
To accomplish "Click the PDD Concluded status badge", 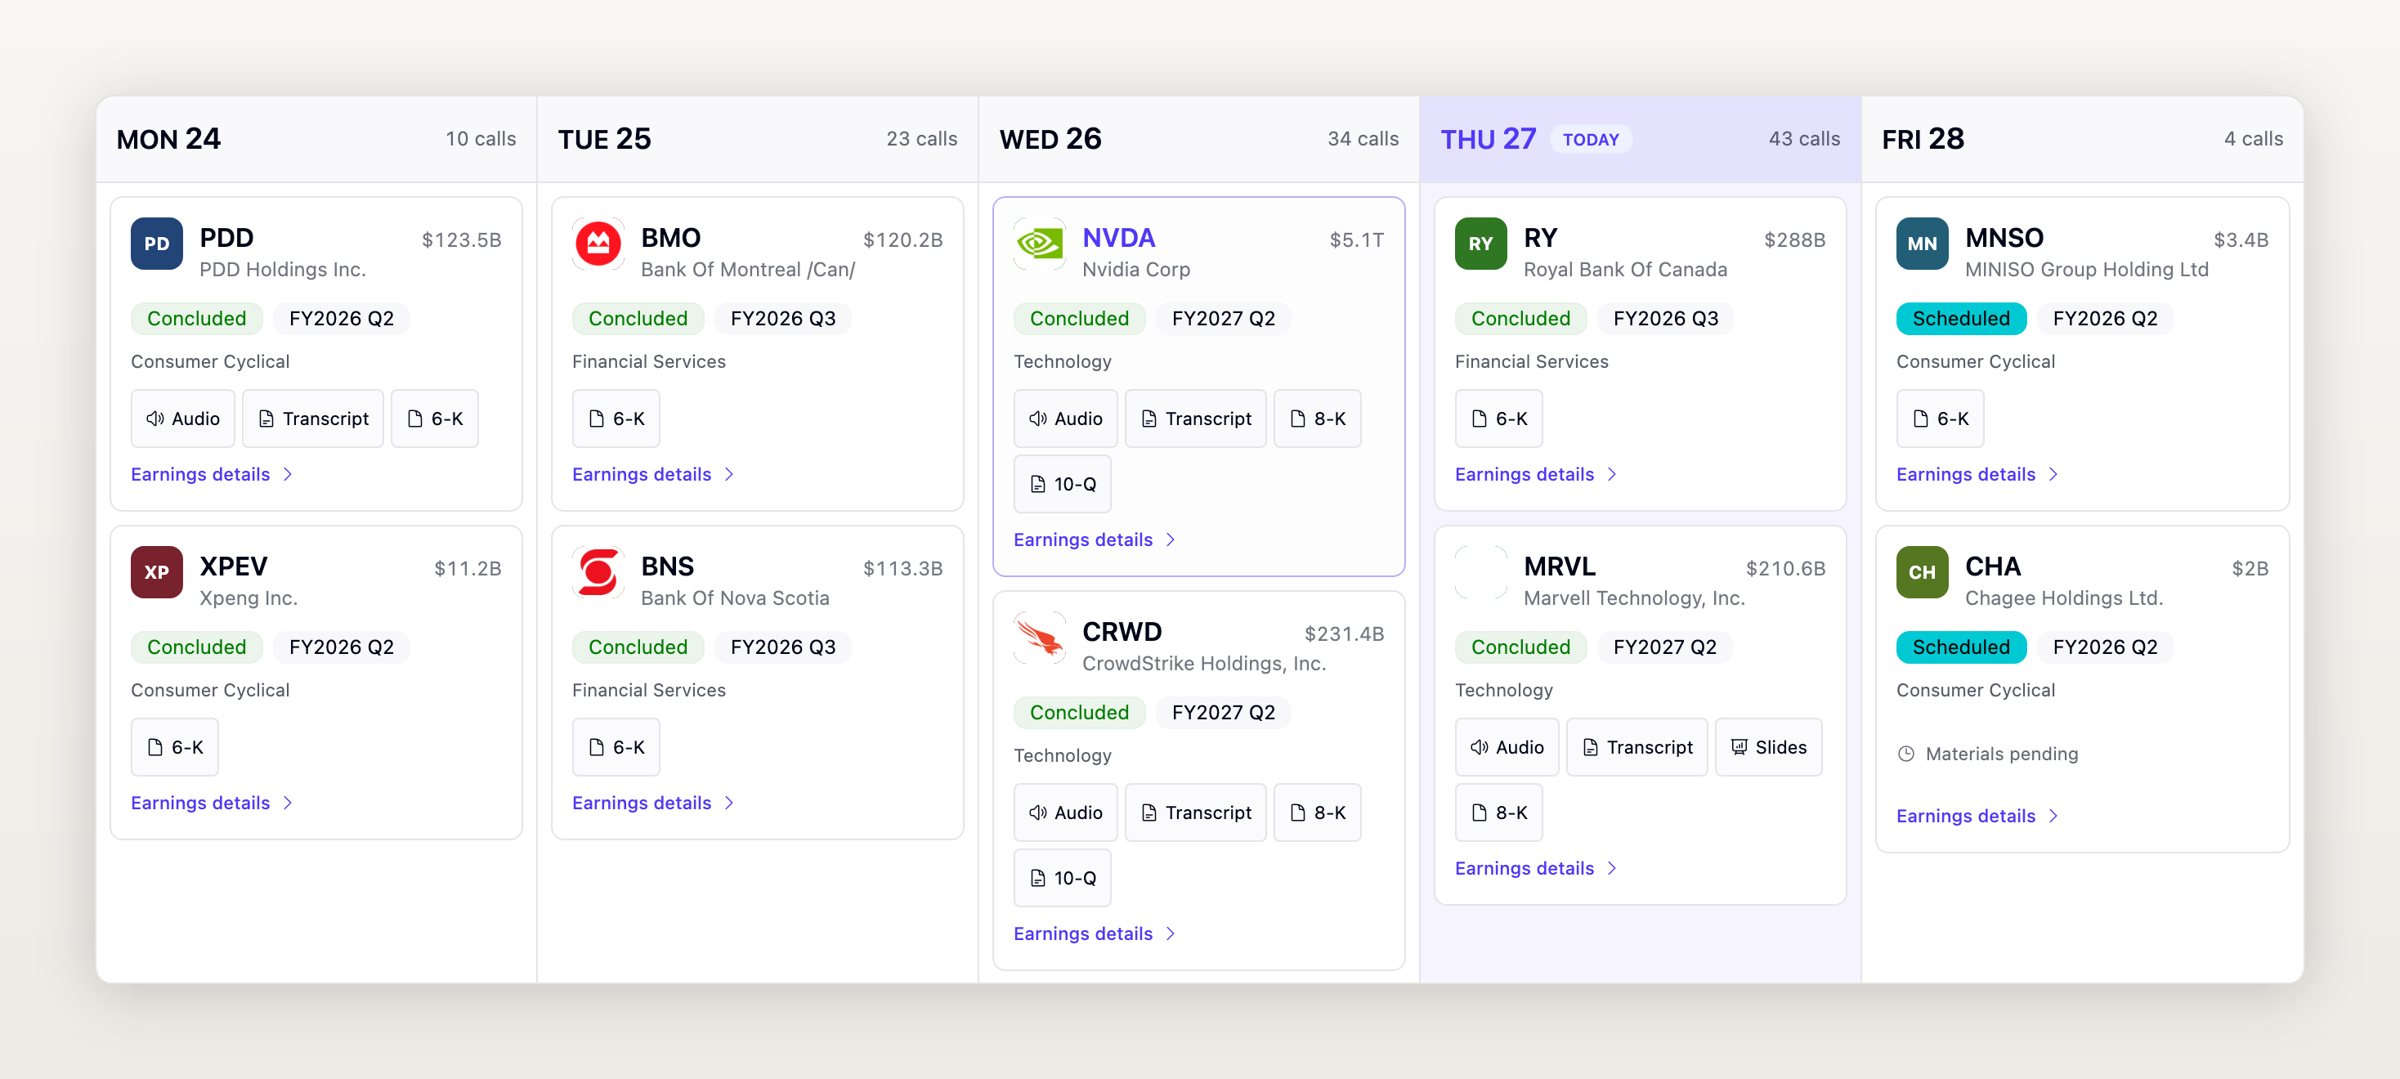I will click(197, 319).
